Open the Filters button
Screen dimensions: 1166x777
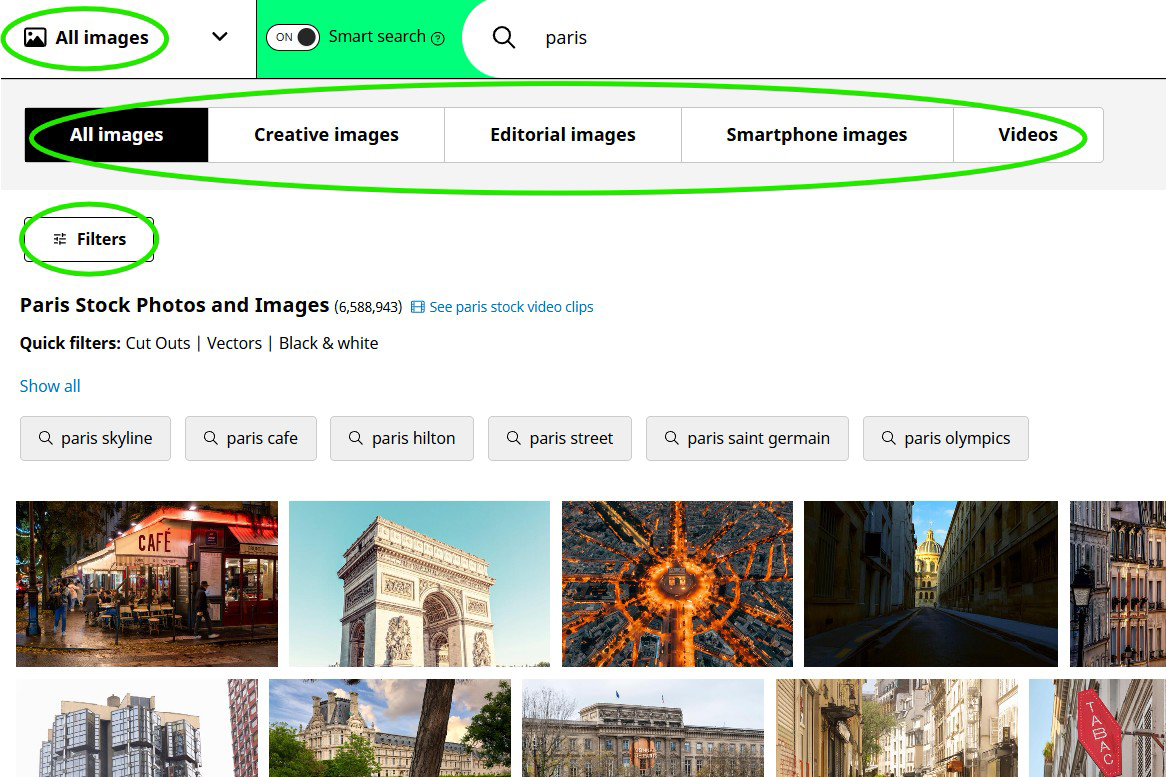89,239
